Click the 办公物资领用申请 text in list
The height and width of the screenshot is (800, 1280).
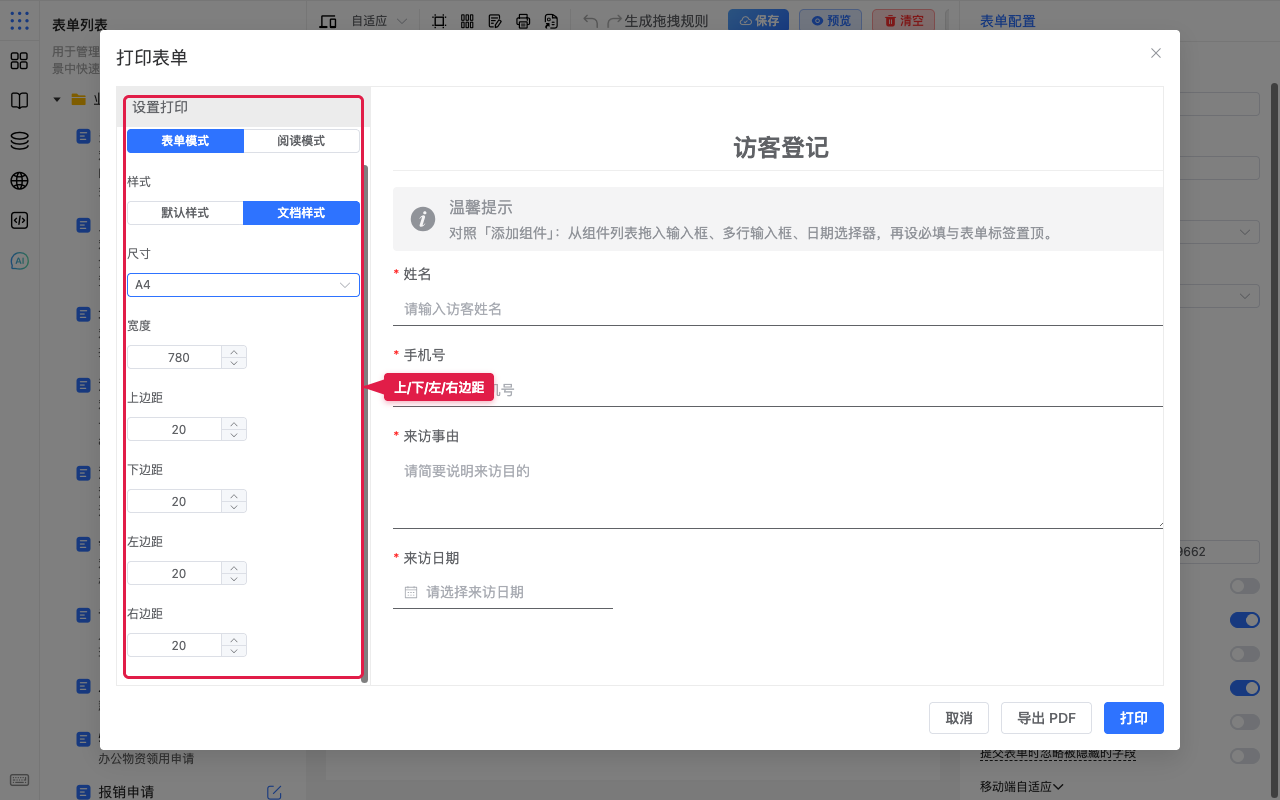tap(146, 759)
